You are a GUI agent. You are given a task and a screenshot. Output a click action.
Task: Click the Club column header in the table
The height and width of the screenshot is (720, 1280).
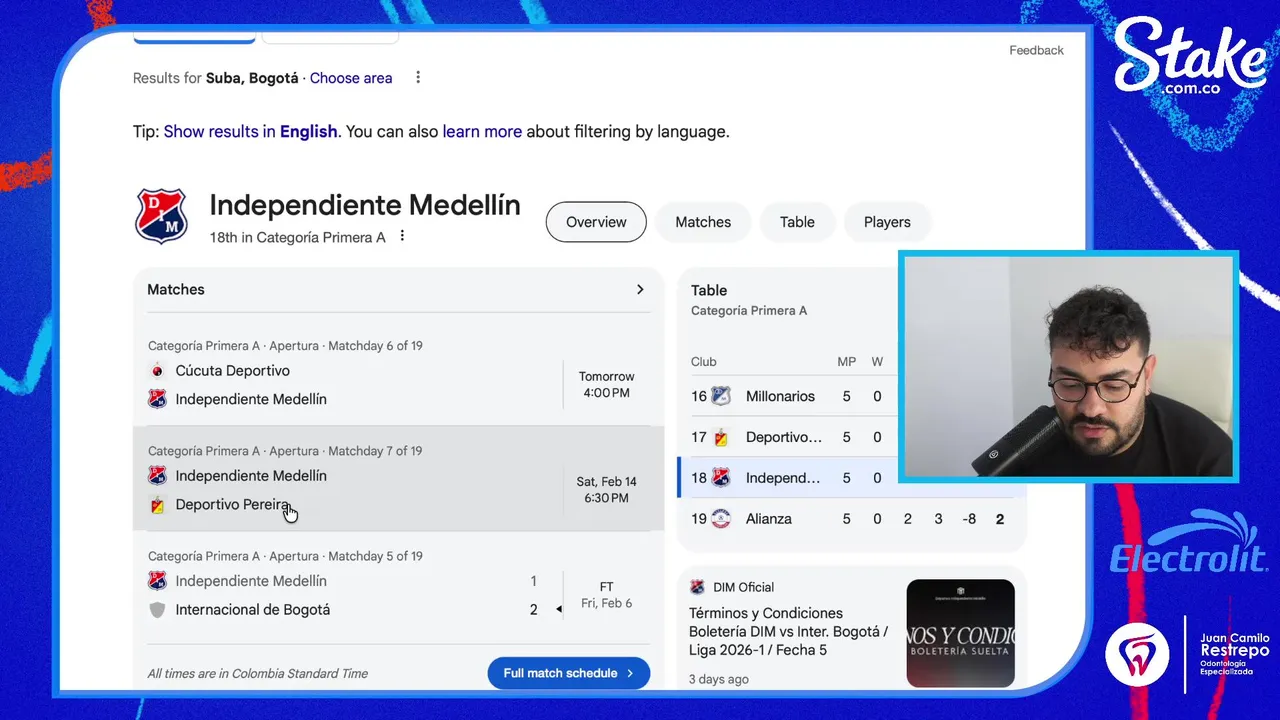coord(704,362)
